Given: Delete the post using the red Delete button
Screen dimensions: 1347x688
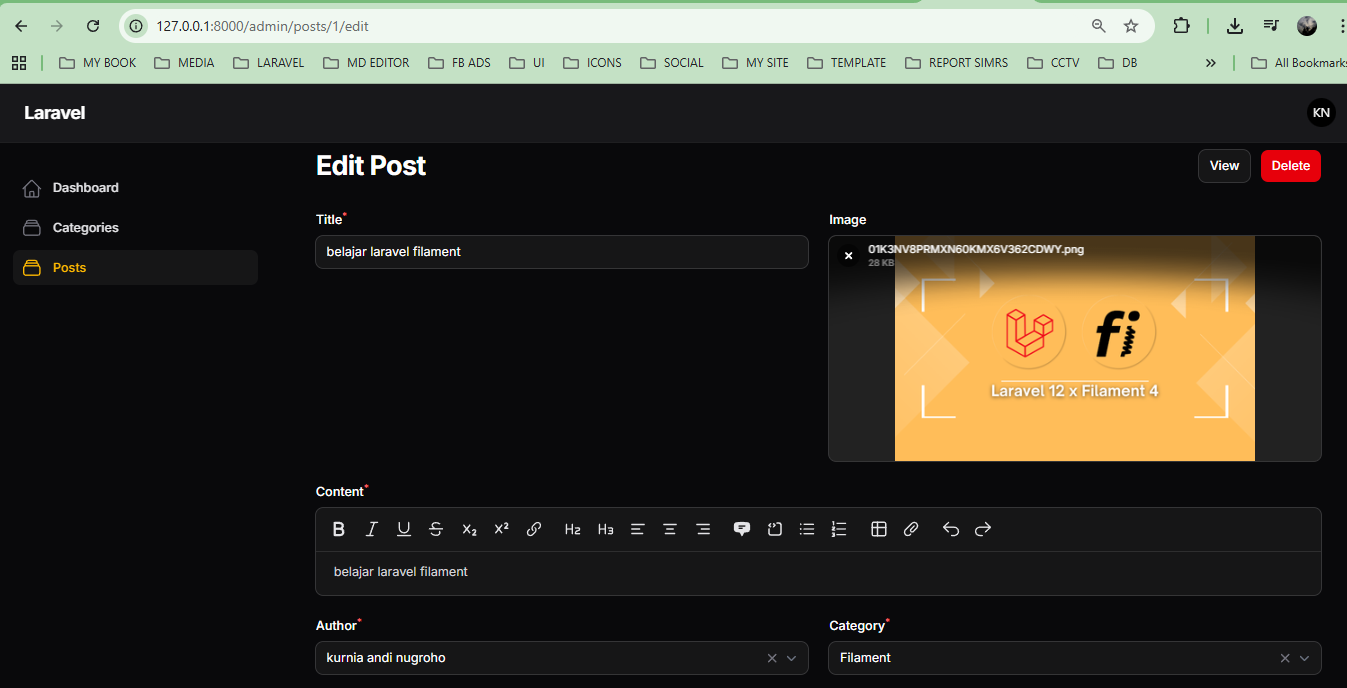Looking at the screenshot, I should pyautogui.click(x=1290, y=165).
